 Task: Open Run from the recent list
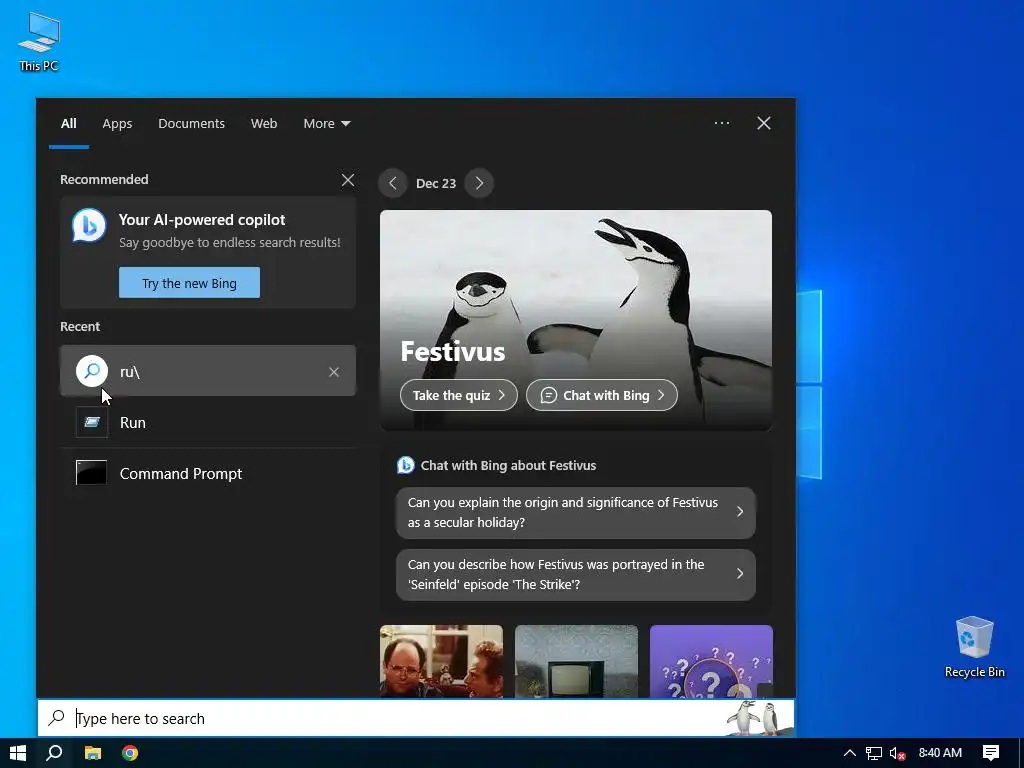click(x=208, y=423)
